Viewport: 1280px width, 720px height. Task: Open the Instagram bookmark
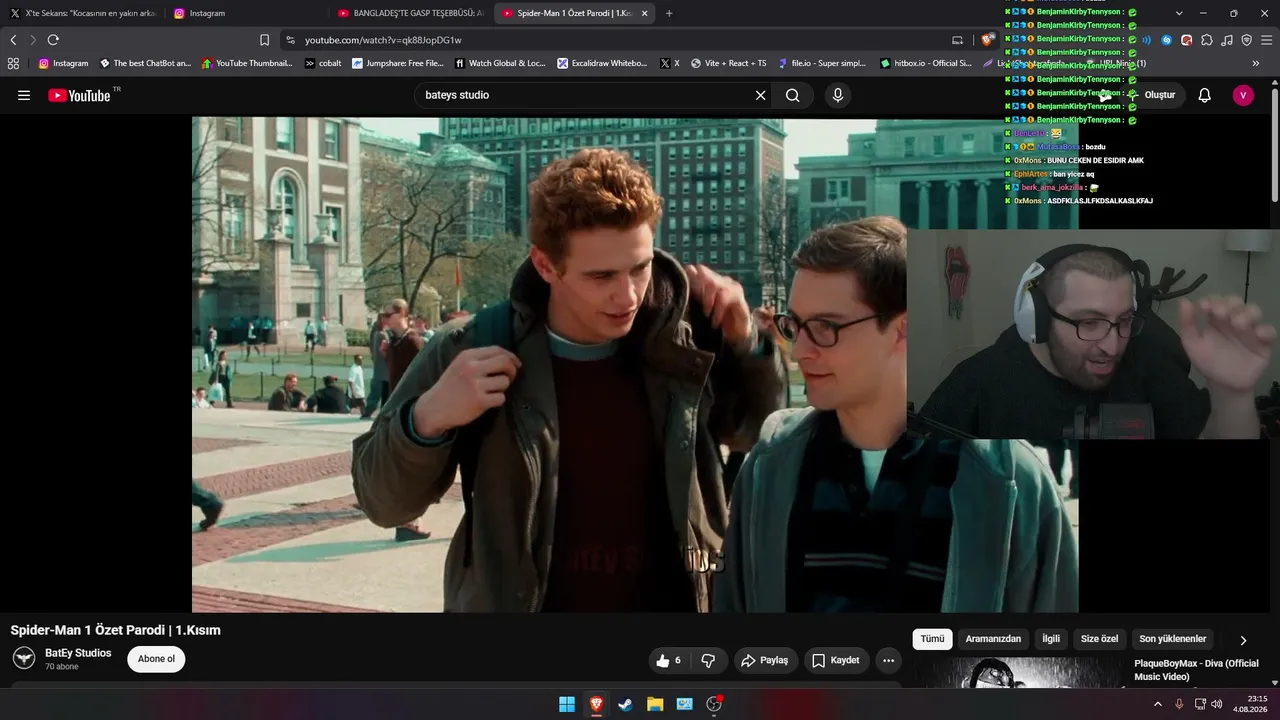click(63, 63)
